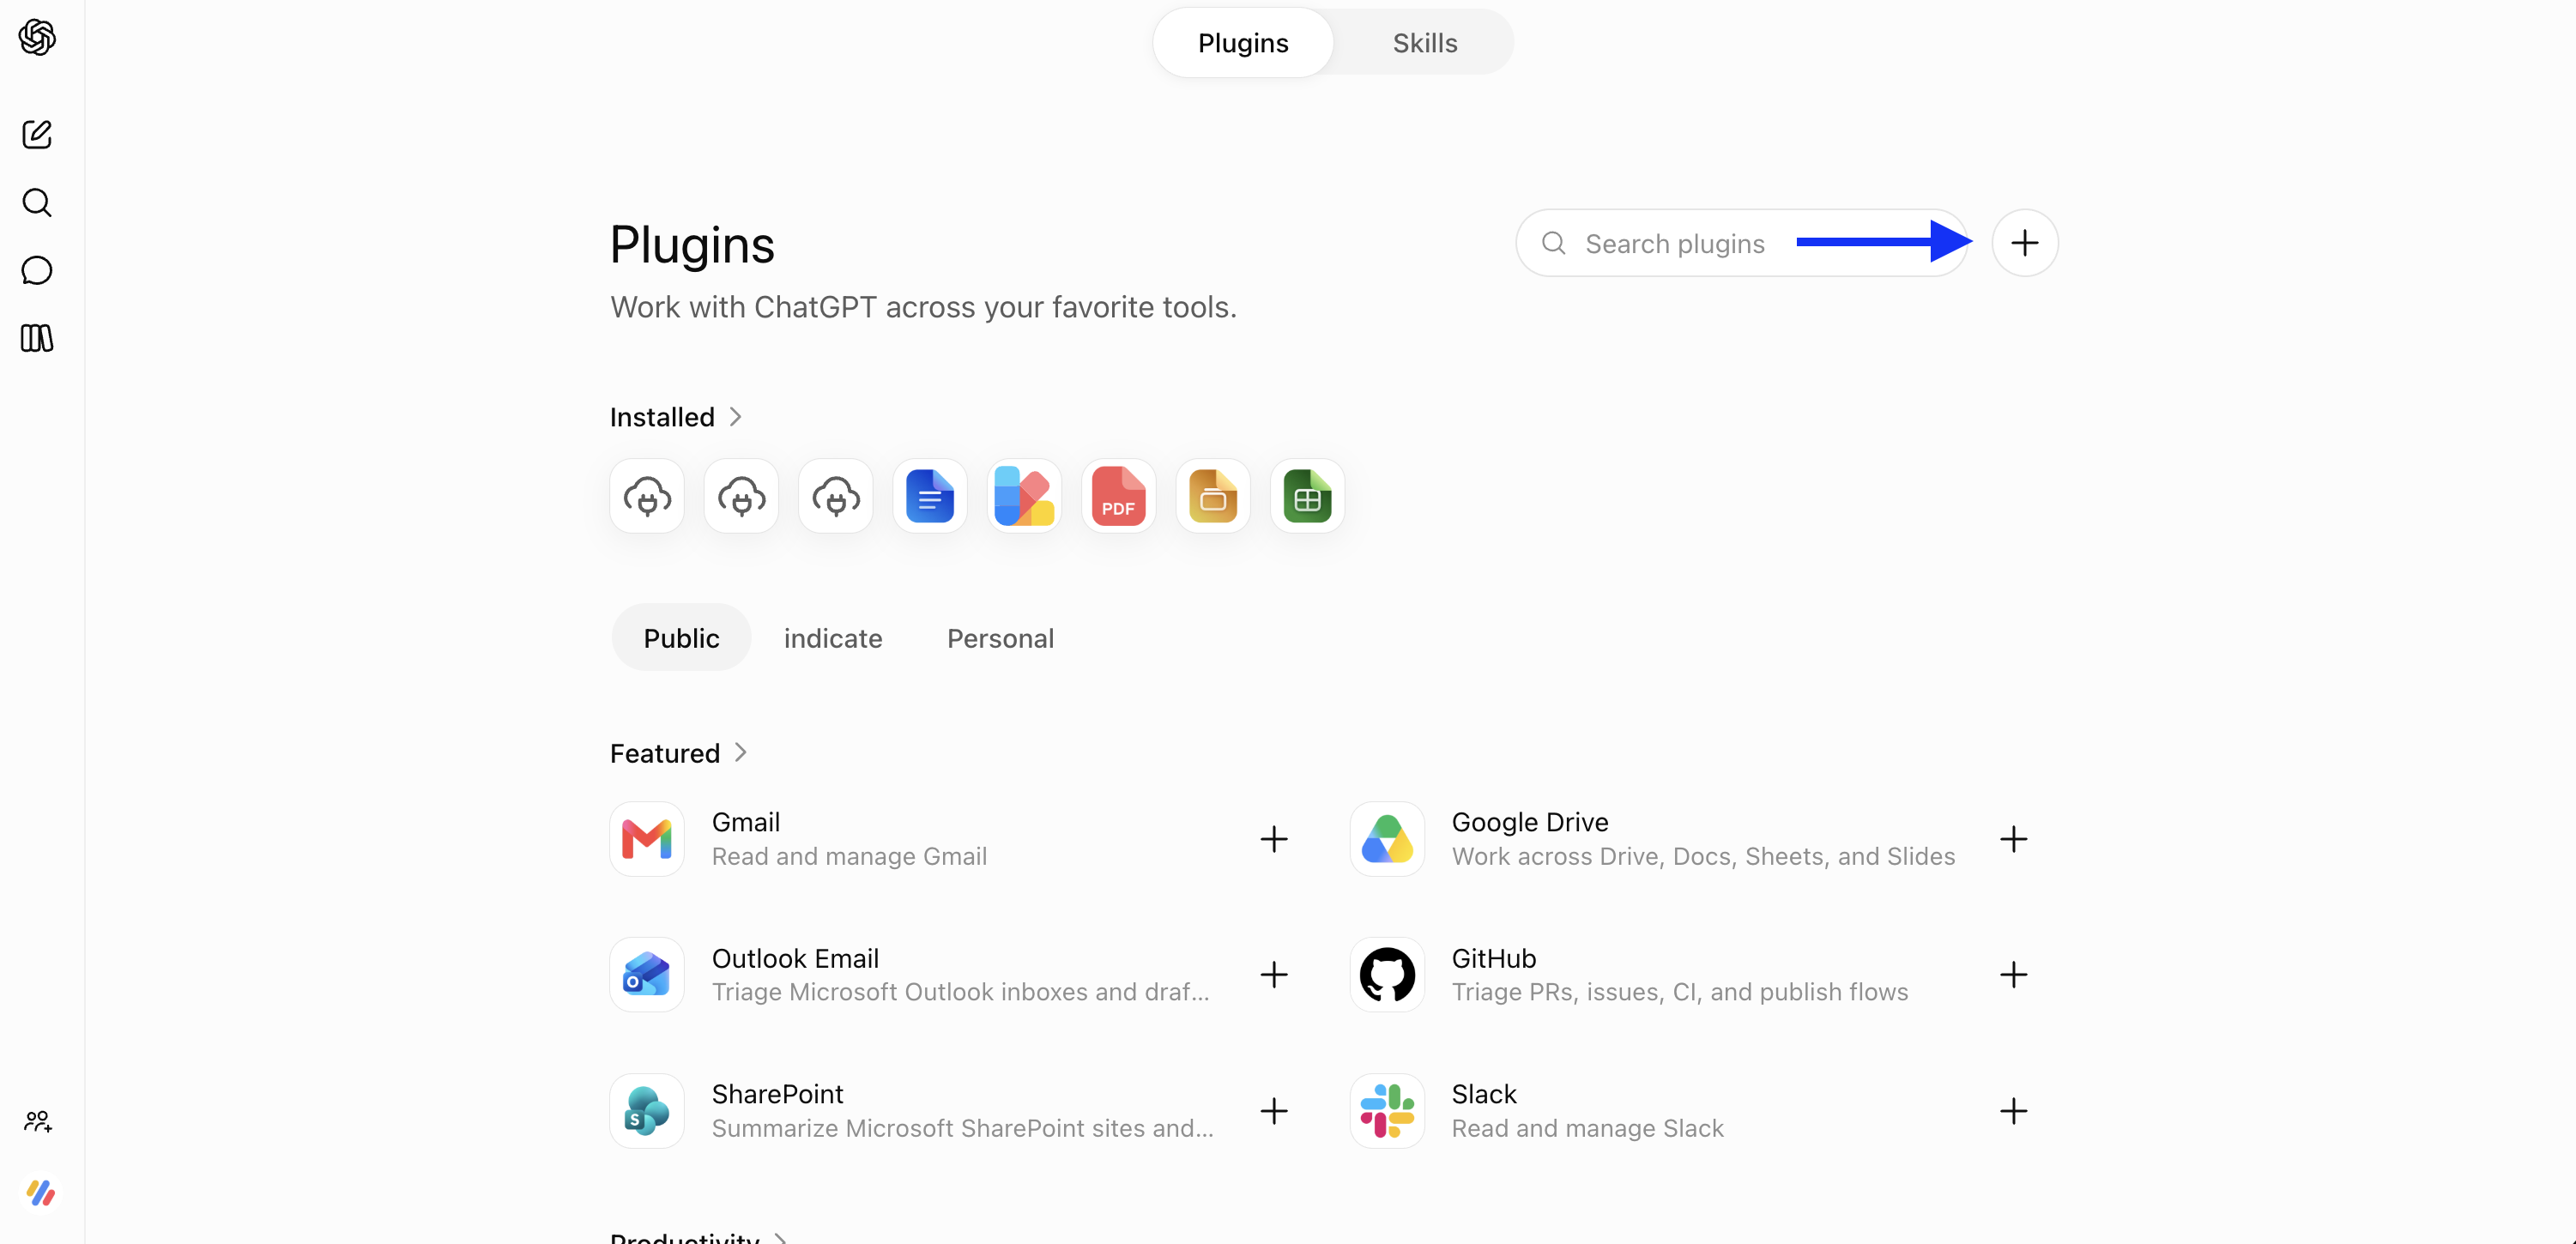Screen dimensions: 2576x1244
Task: Select the indicate filter tab
Action: tap(833, 638)
